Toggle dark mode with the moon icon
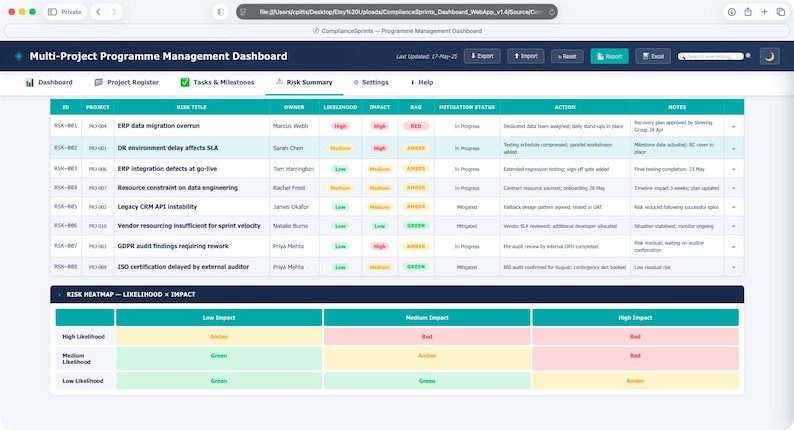Screen dimensions: 794x430 pos(769,56)
